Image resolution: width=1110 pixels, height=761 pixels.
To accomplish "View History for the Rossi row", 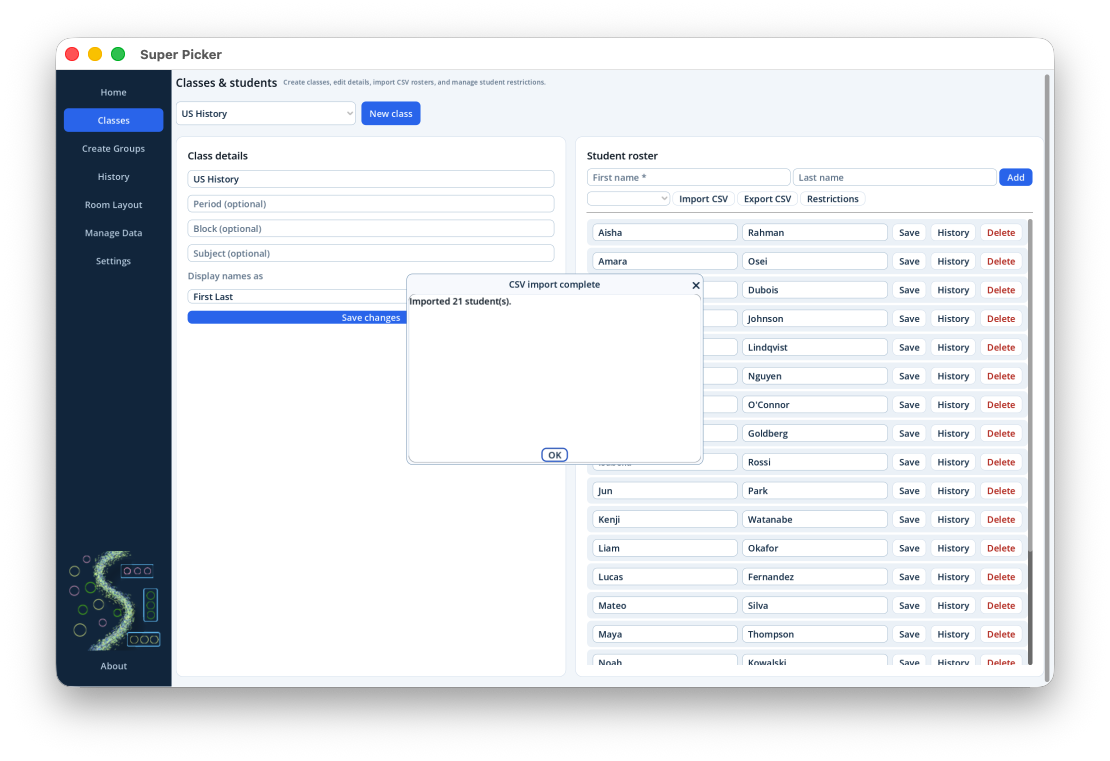I will click(x=953, y=462).
